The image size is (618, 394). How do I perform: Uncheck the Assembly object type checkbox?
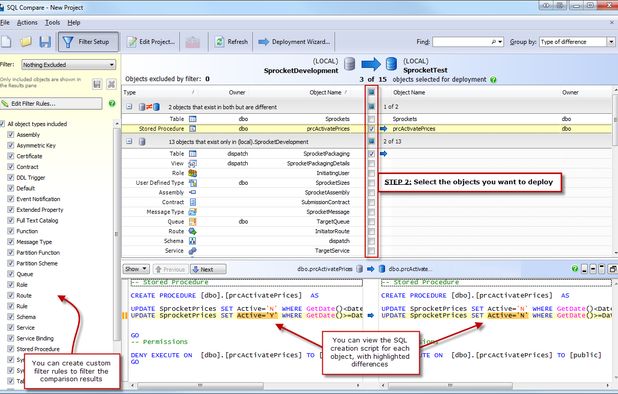tap(11, 135)
